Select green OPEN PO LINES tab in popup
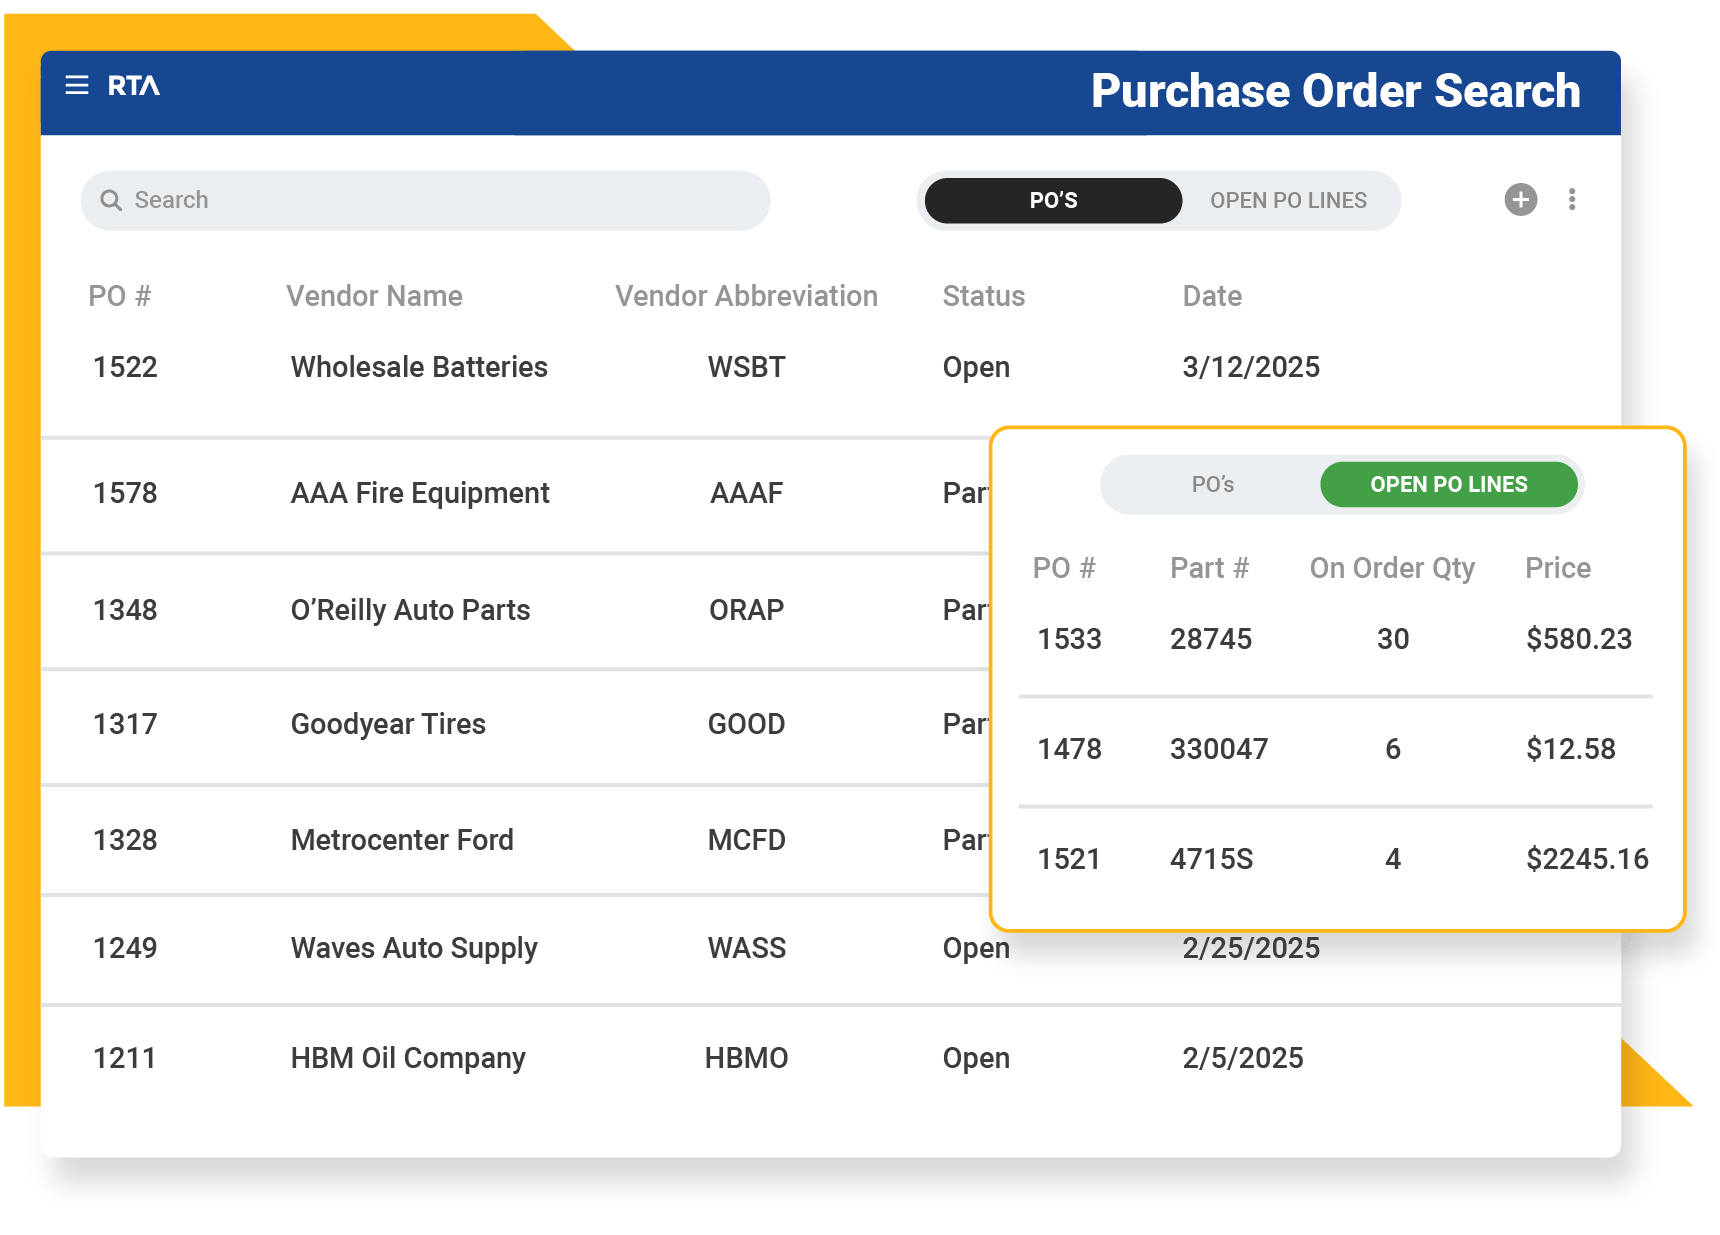The width and height of the screenshot is (1720, 1235). tap(1449, 484)
